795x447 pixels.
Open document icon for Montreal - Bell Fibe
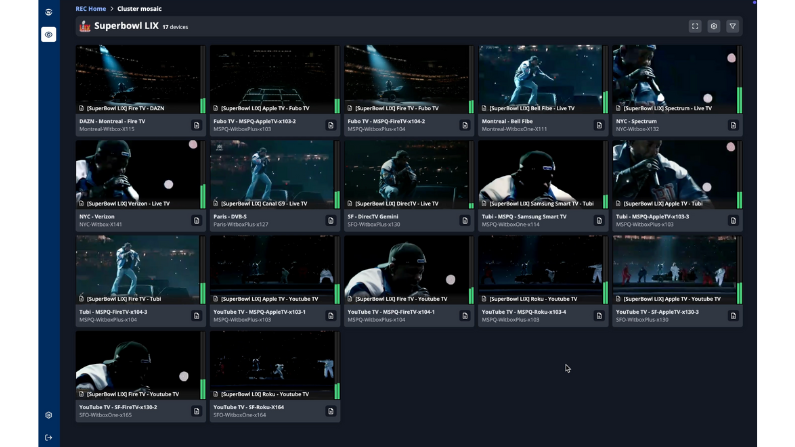(599, 125)
